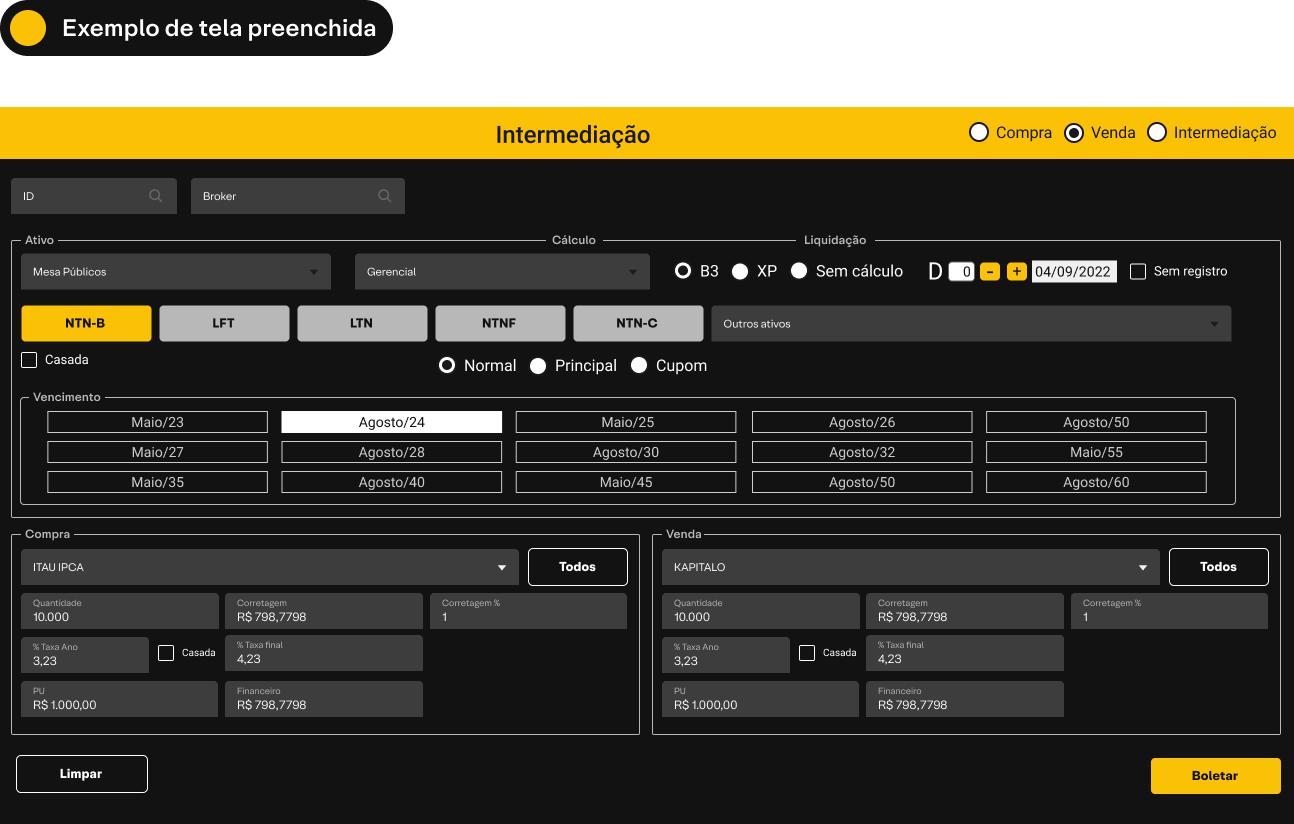
Task: Enable the Sem registro checkbox
Action: click(1138, 271)
